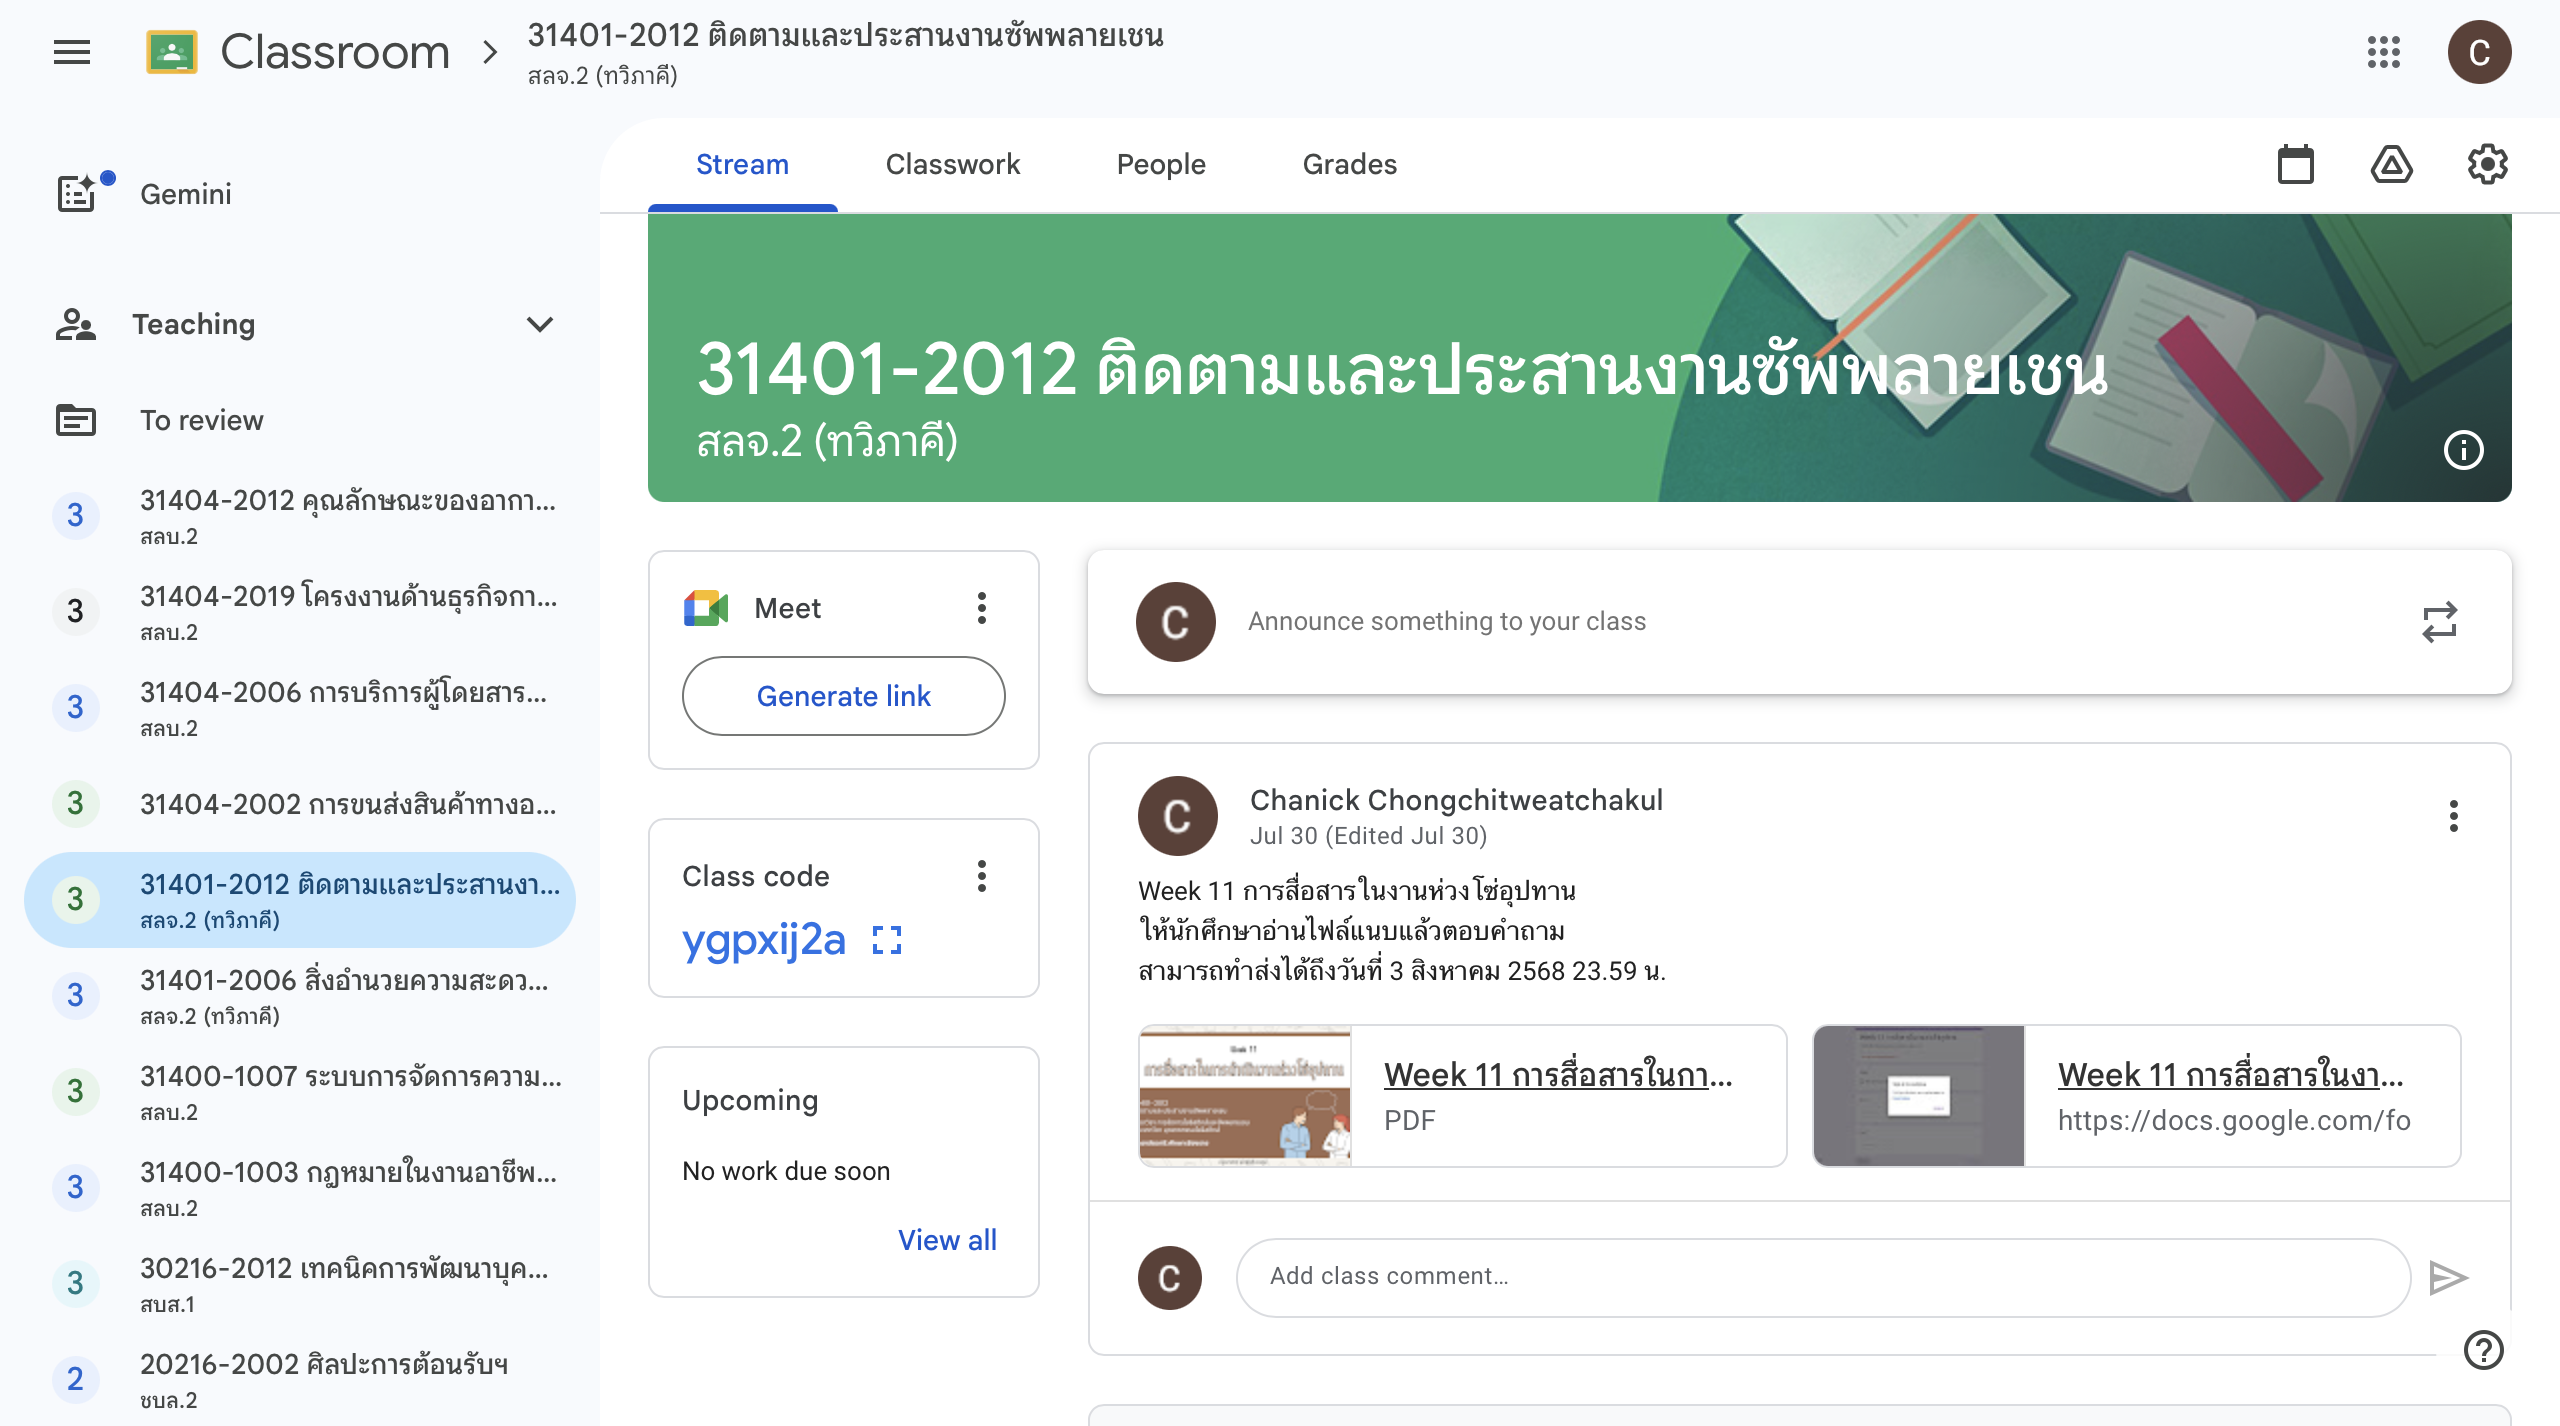
Task: Open the account avatar menu
Action: click(x=2479, y=52)
